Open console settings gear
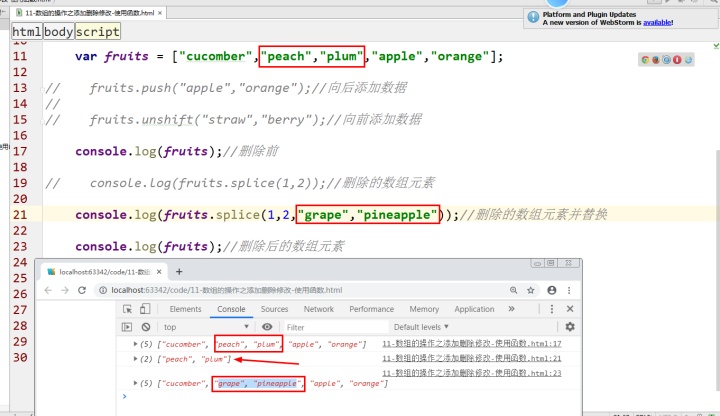Viewport: 720px width, 416px height. (x=570, y=326)
